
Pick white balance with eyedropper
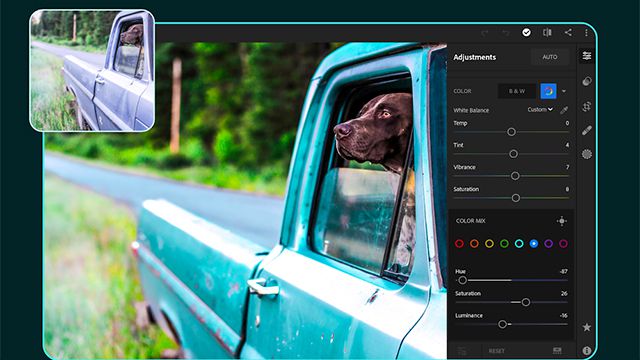[x=564, y=110]
